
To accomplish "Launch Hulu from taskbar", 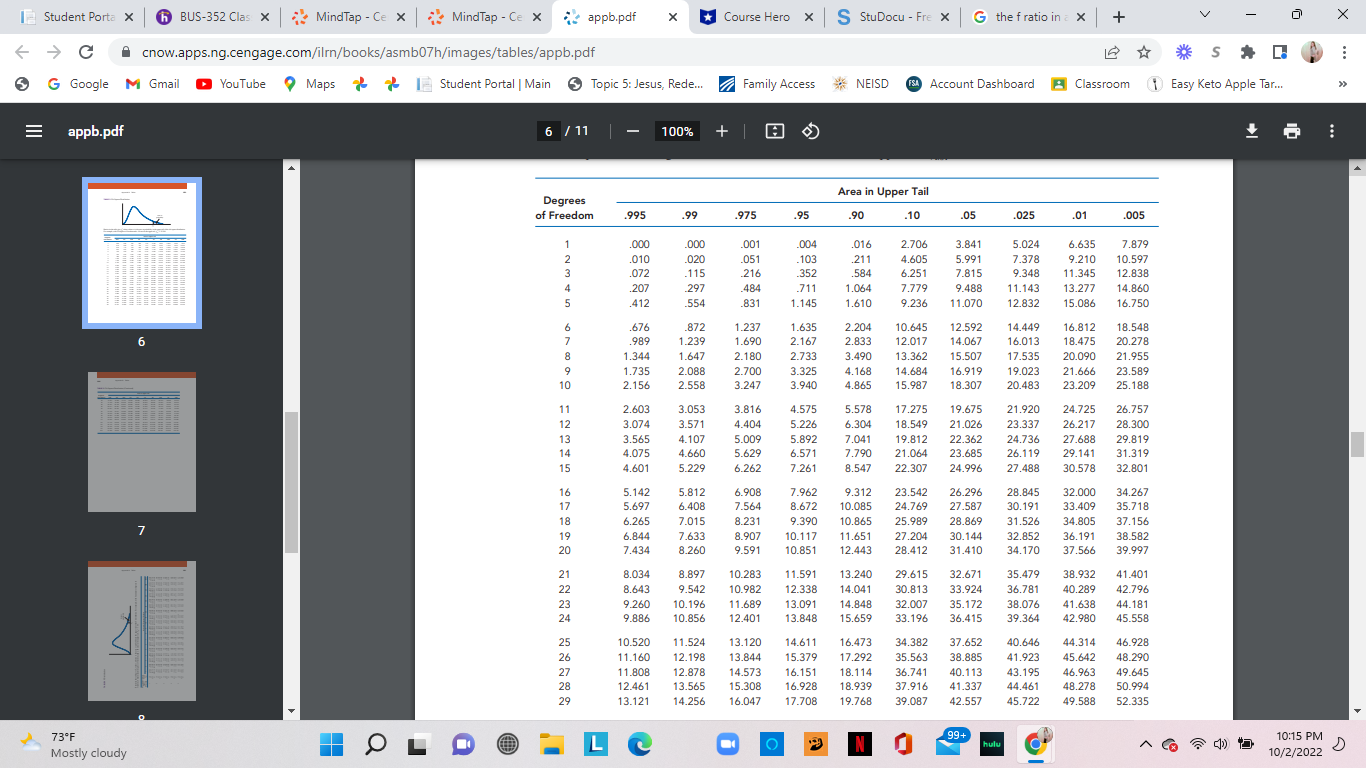I will click(x=990, y=745).
